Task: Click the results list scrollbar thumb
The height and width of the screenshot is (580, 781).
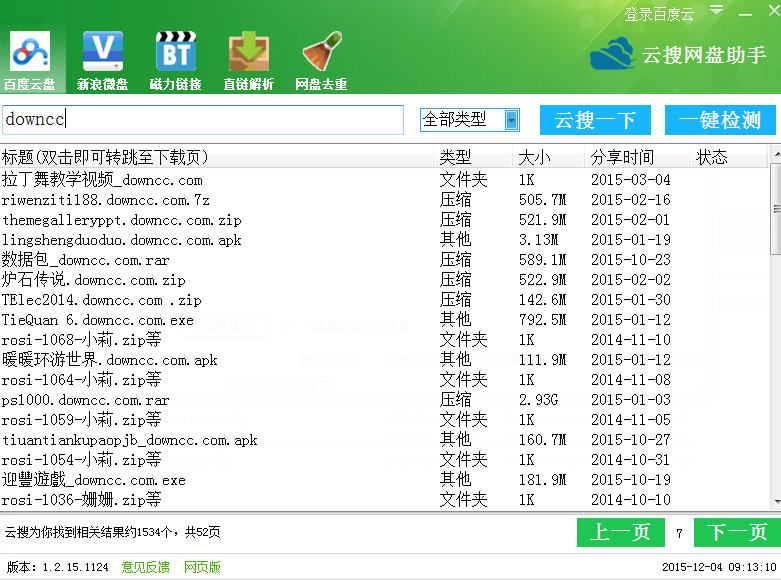Action: pyautogui.click(x=776, y=209)
